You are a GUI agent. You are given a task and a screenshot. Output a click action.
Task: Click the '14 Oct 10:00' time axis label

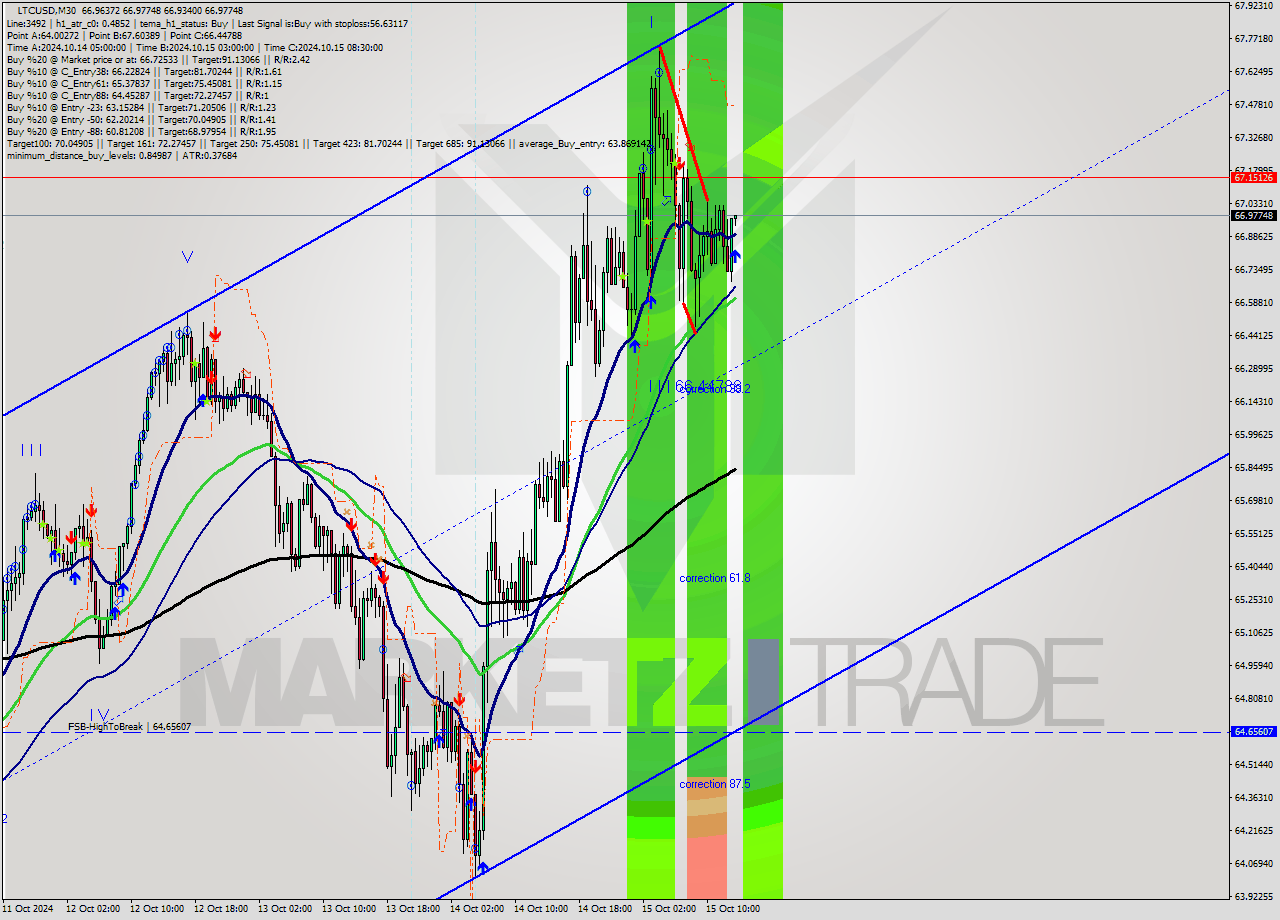coord(540,909)
